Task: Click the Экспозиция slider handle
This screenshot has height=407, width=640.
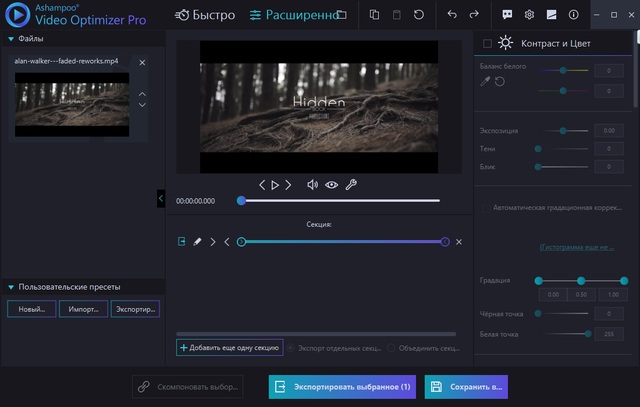Action: tap(563, 131)
